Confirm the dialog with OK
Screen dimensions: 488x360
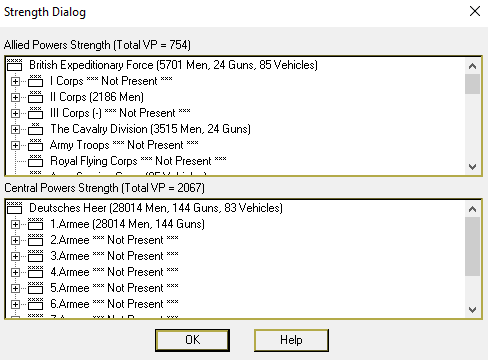click(x=192, y=340)
